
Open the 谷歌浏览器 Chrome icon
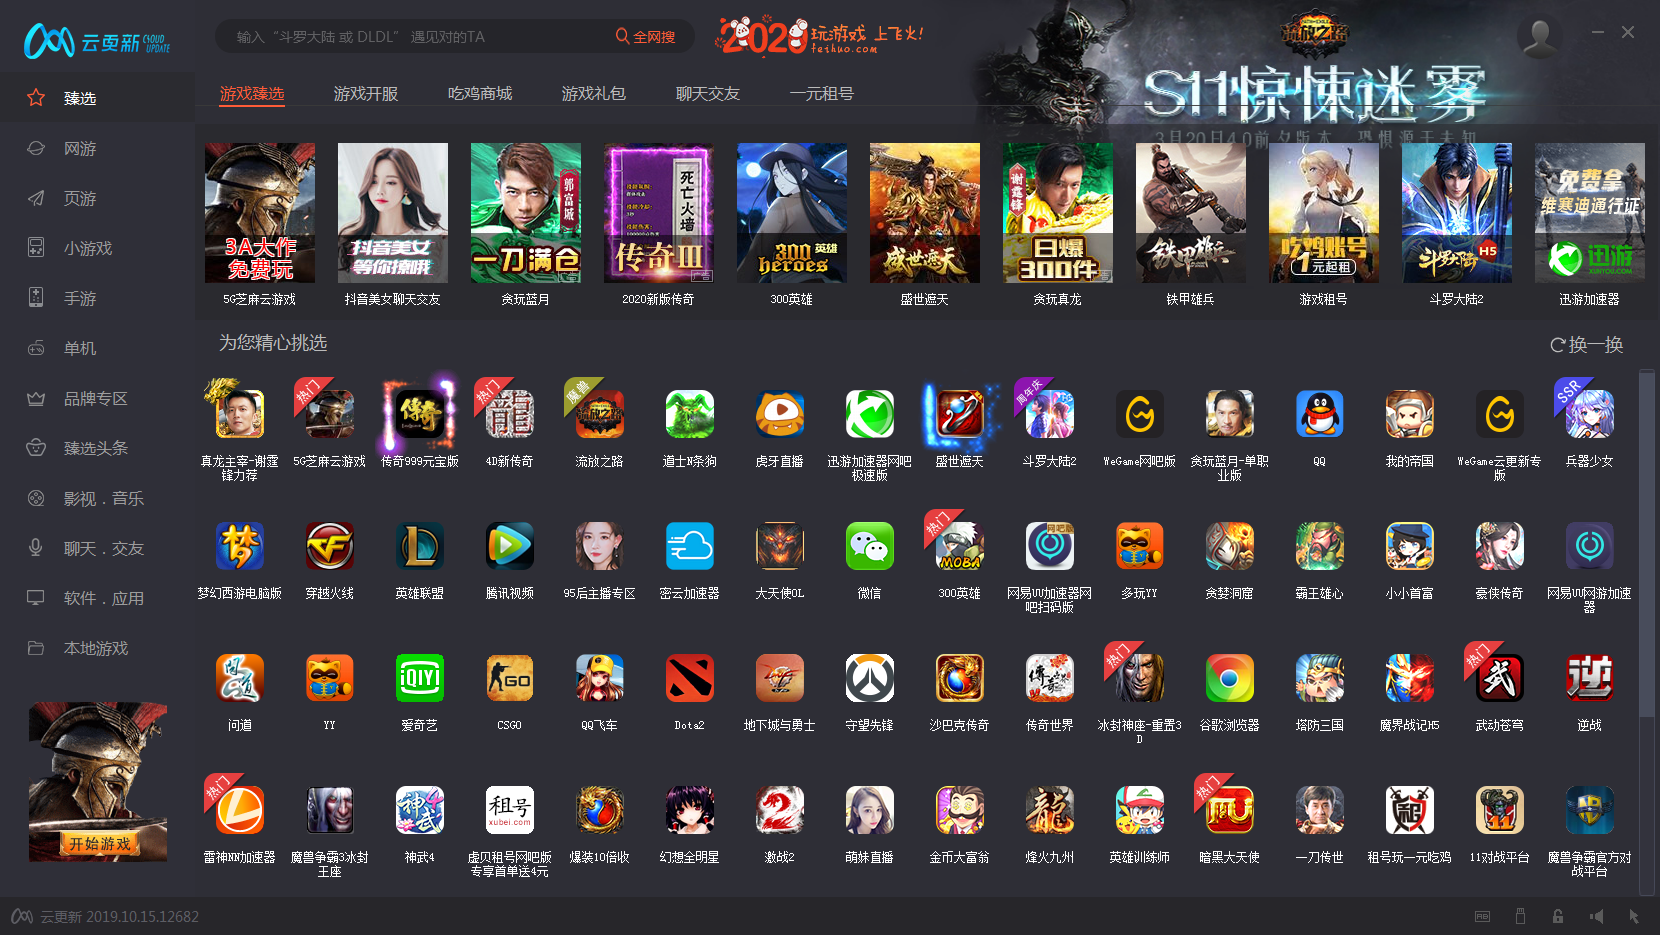click(1229, 679)
